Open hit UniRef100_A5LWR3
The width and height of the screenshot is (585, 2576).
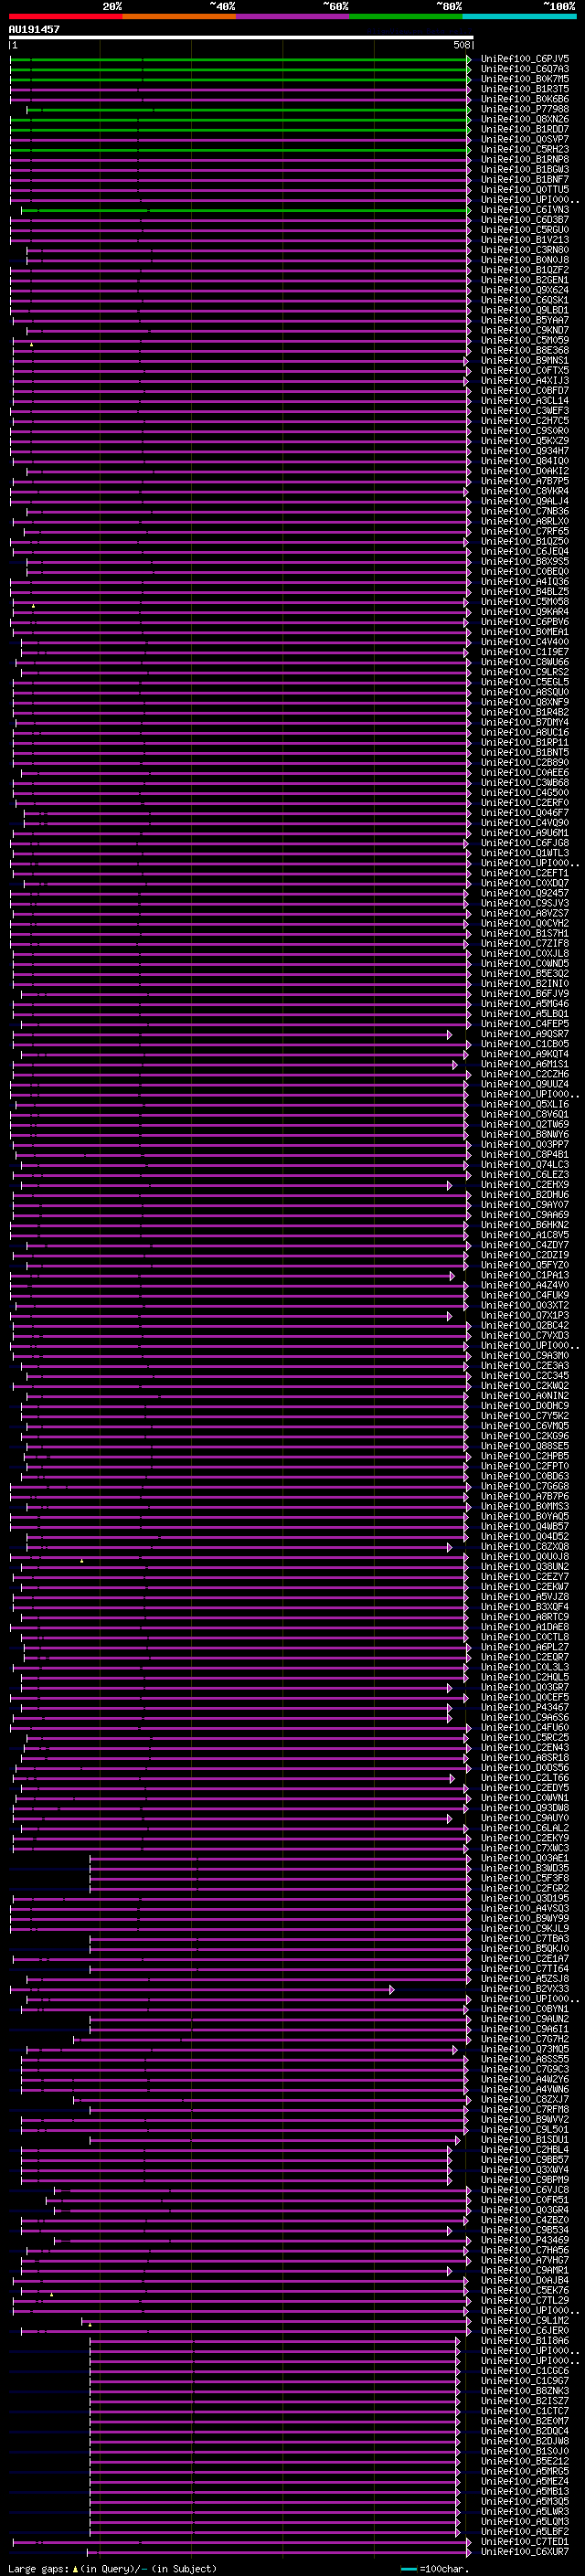click(x=525, y=2512)
